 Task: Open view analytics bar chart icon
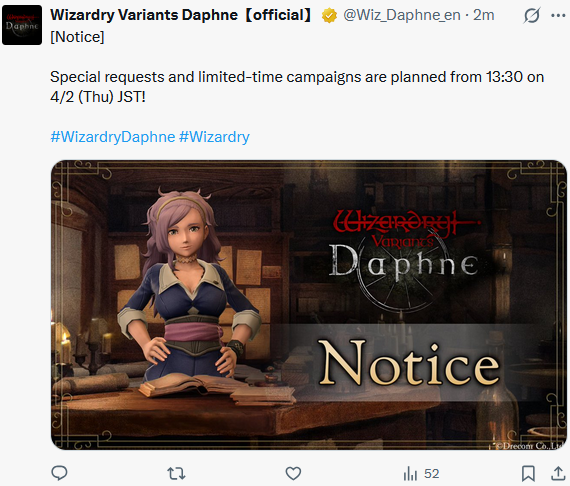tap(410, 473)
